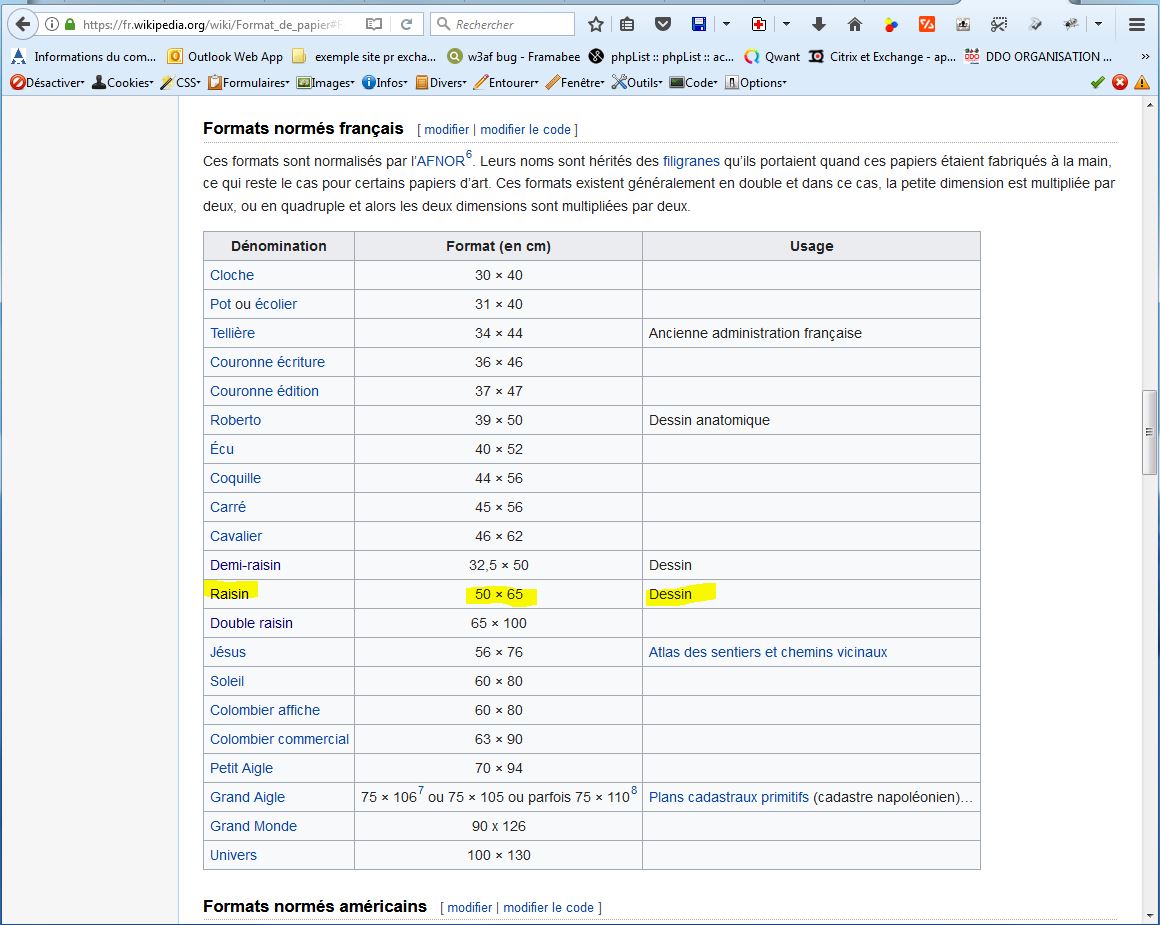
Task: Click the bookmarks list icon beside the star
Action: 627,24
